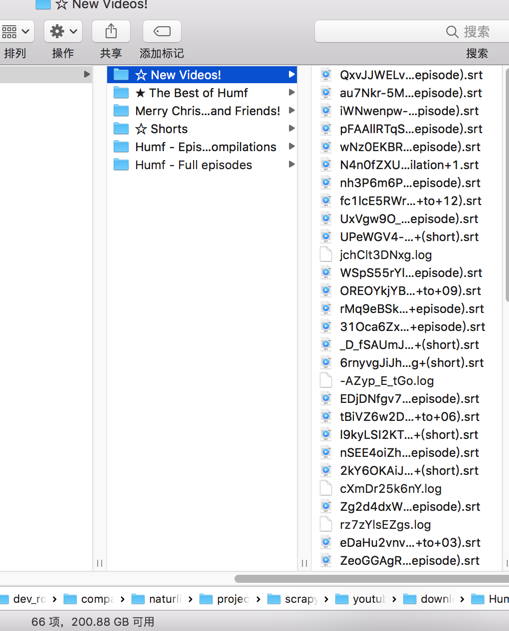Click the file icon of iWNwenpw-...pisode).srt

coord(326,111)
